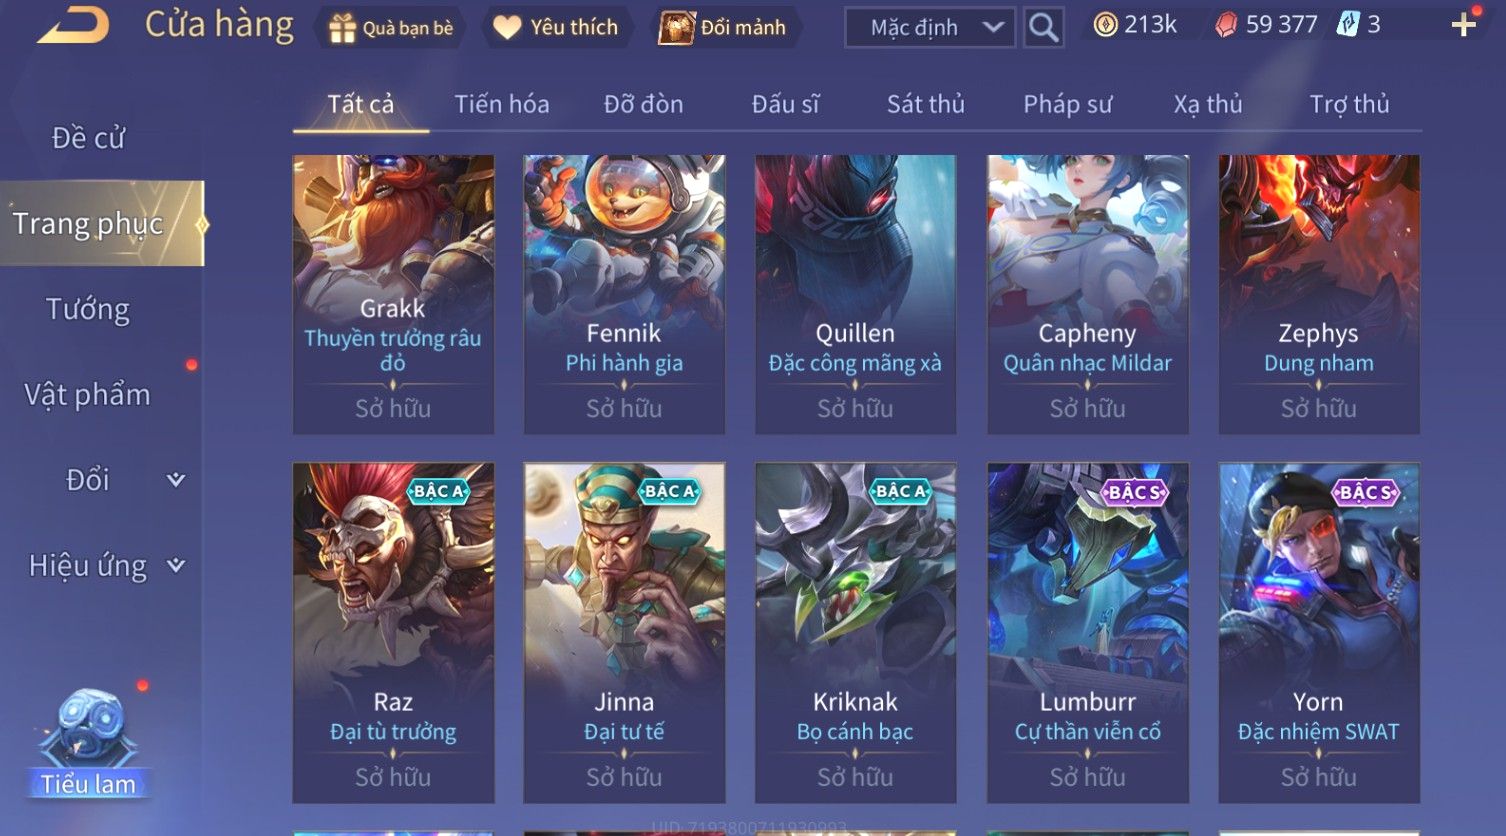This screenshot has height=836, width=1506.
Task: Open Yêu thích heart favorites
Action: pos(507,28)
